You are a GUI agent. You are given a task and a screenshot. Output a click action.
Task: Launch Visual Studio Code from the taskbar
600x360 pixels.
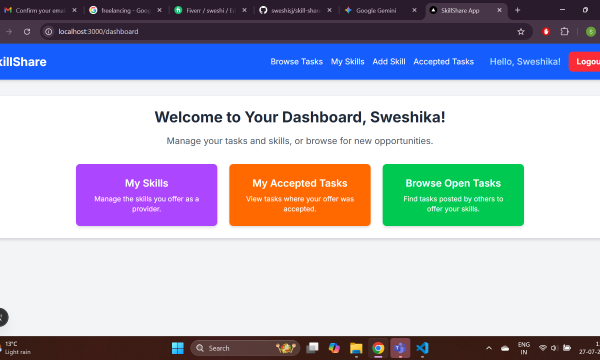(422, 348)
